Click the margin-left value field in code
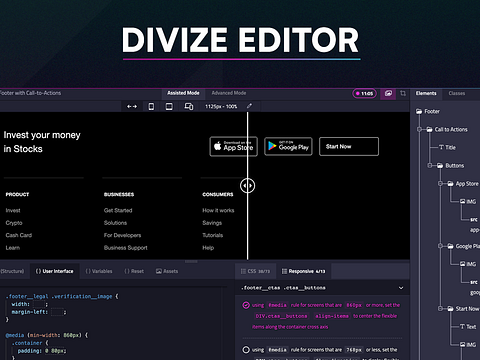The height and width of the screenshot is (360, 480). [57, 312]
